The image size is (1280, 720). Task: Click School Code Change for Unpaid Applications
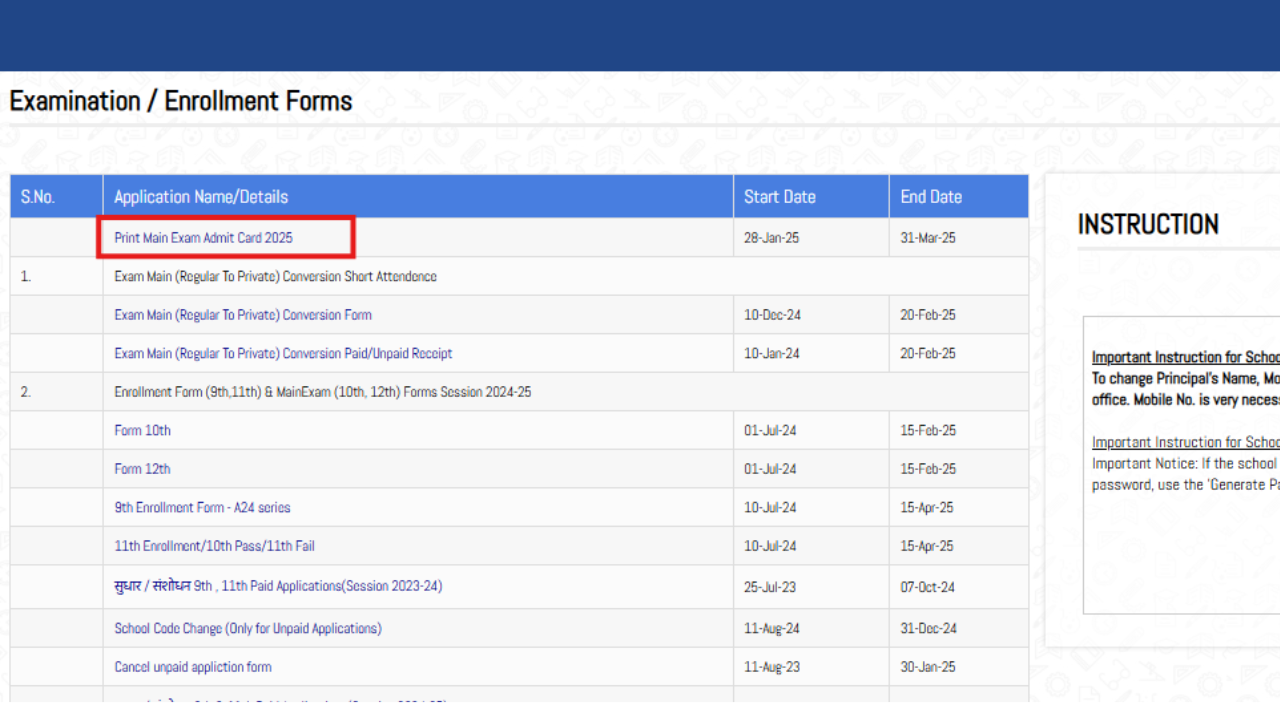tap(248, 628)
